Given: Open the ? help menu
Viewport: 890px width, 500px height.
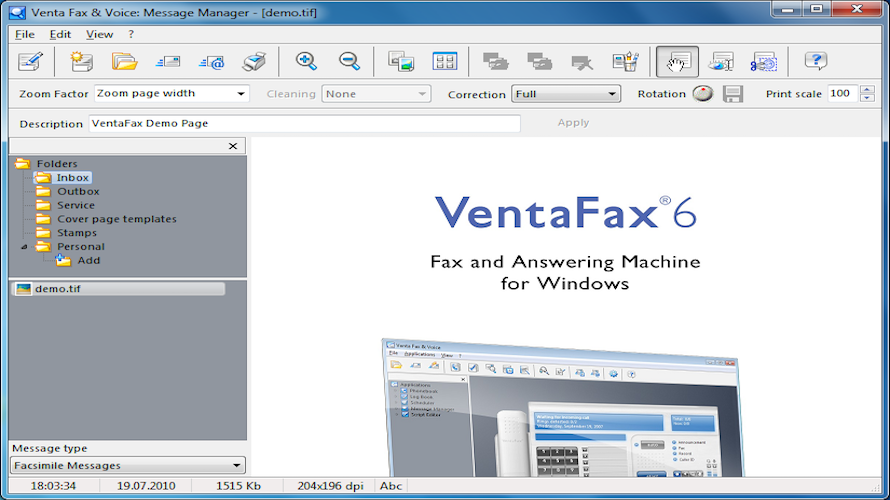Looking at the screenshot, I should click(x=131, y=34).
